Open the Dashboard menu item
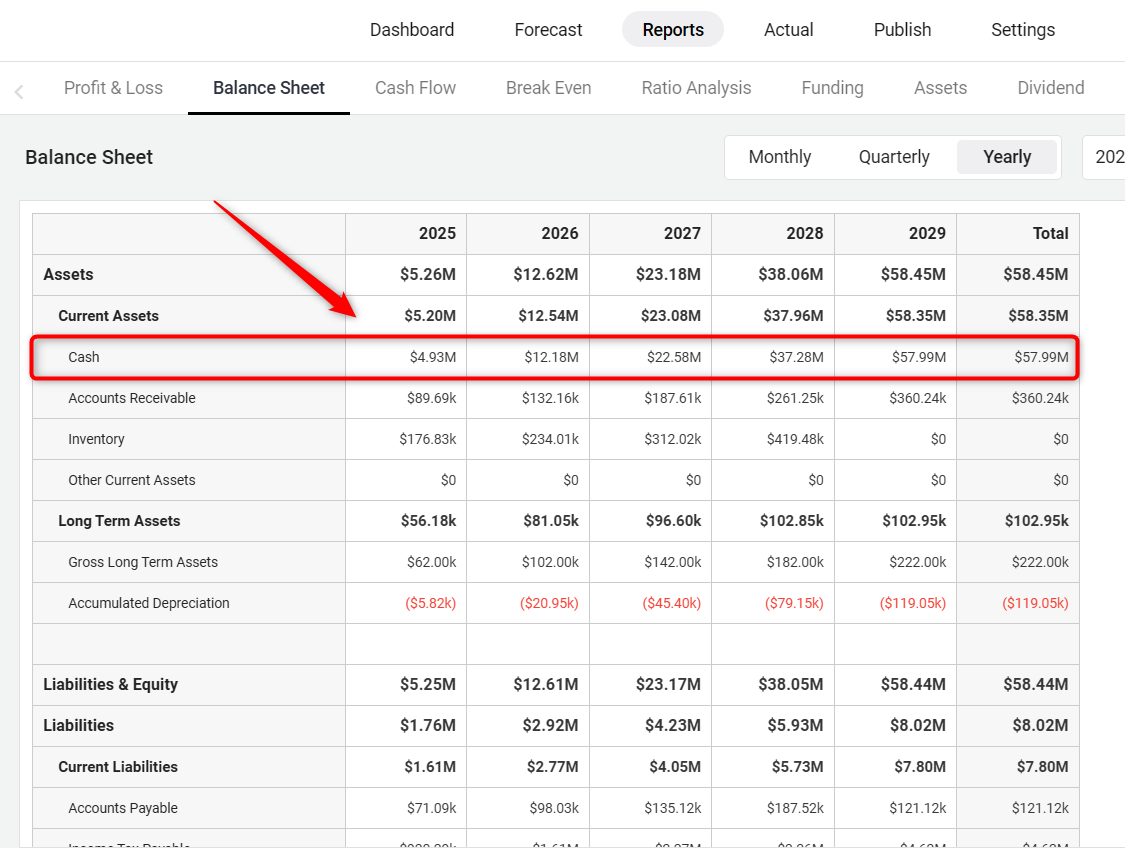Screen dimensions: 1125x848 click(412, 30)
